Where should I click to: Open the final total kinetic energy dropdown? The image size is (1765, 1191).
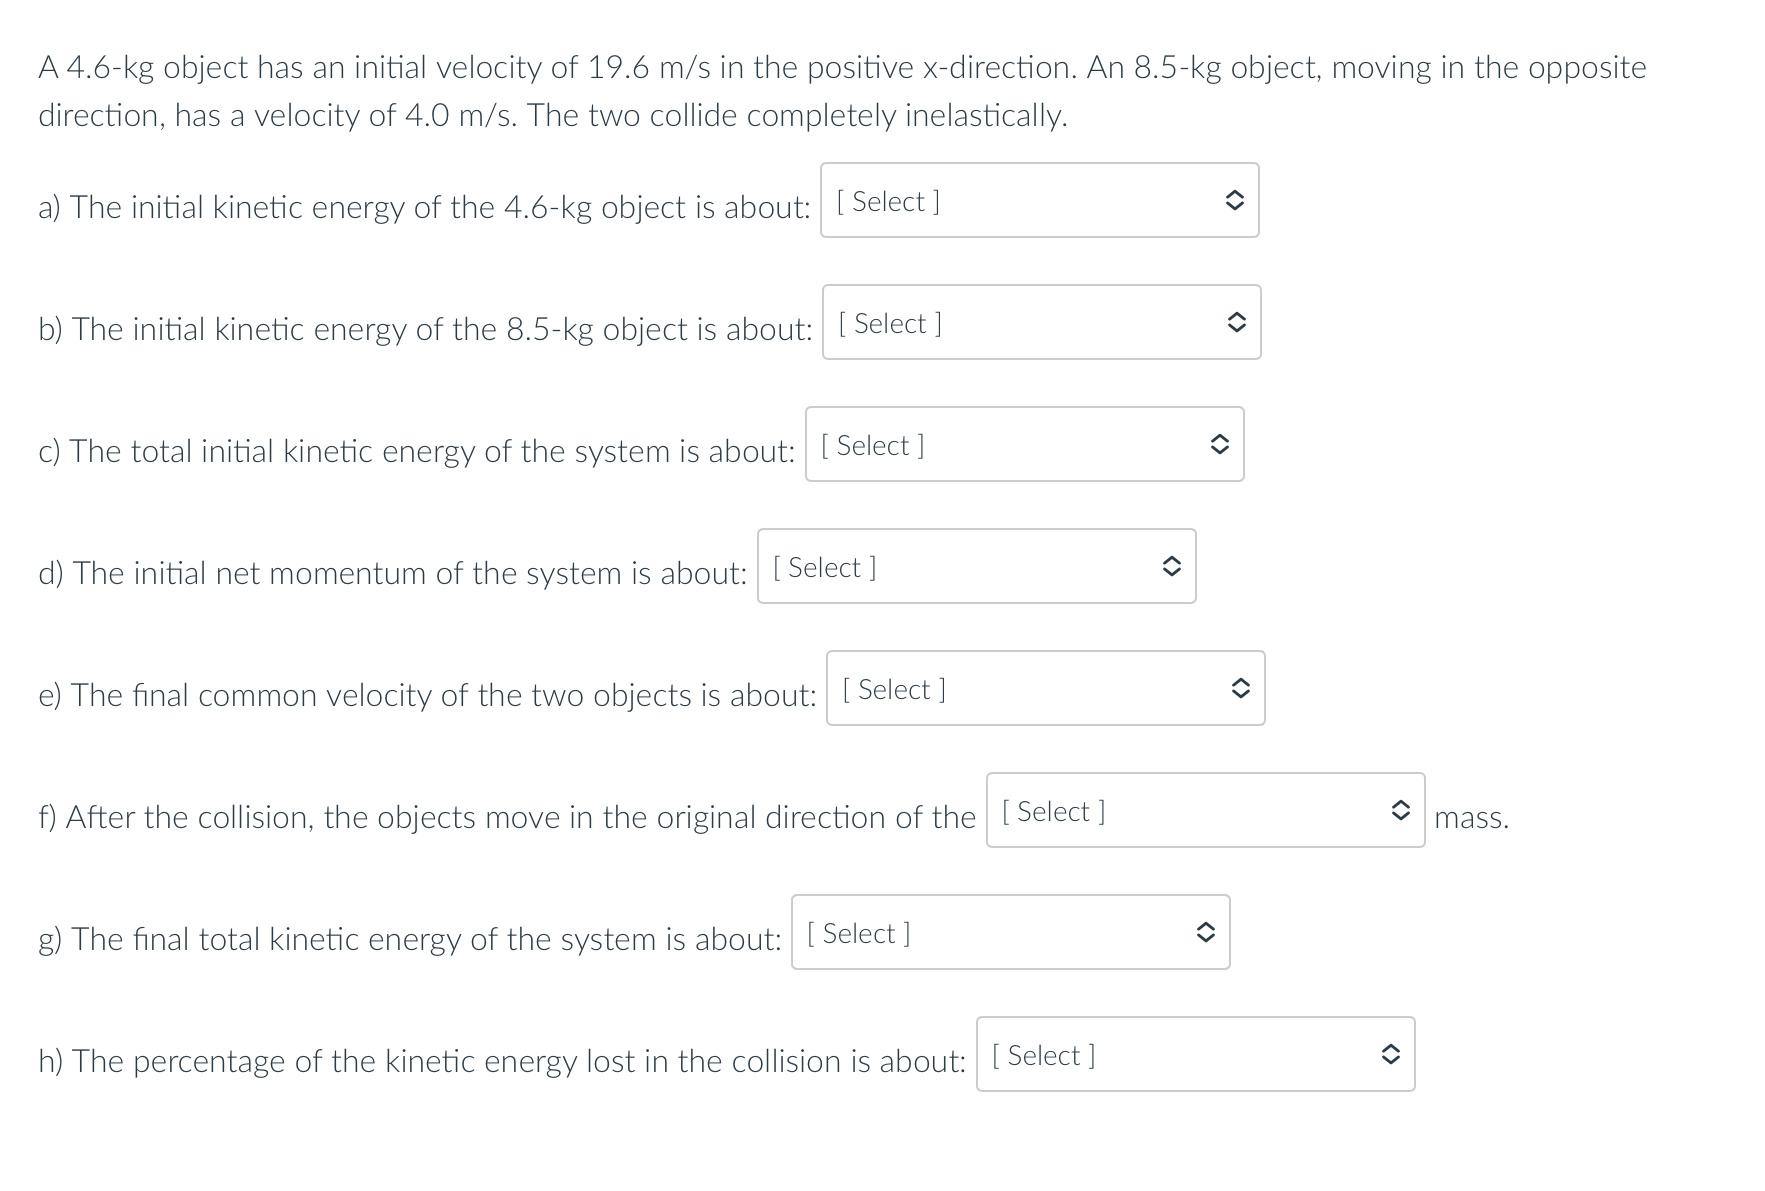[1011, 932]
